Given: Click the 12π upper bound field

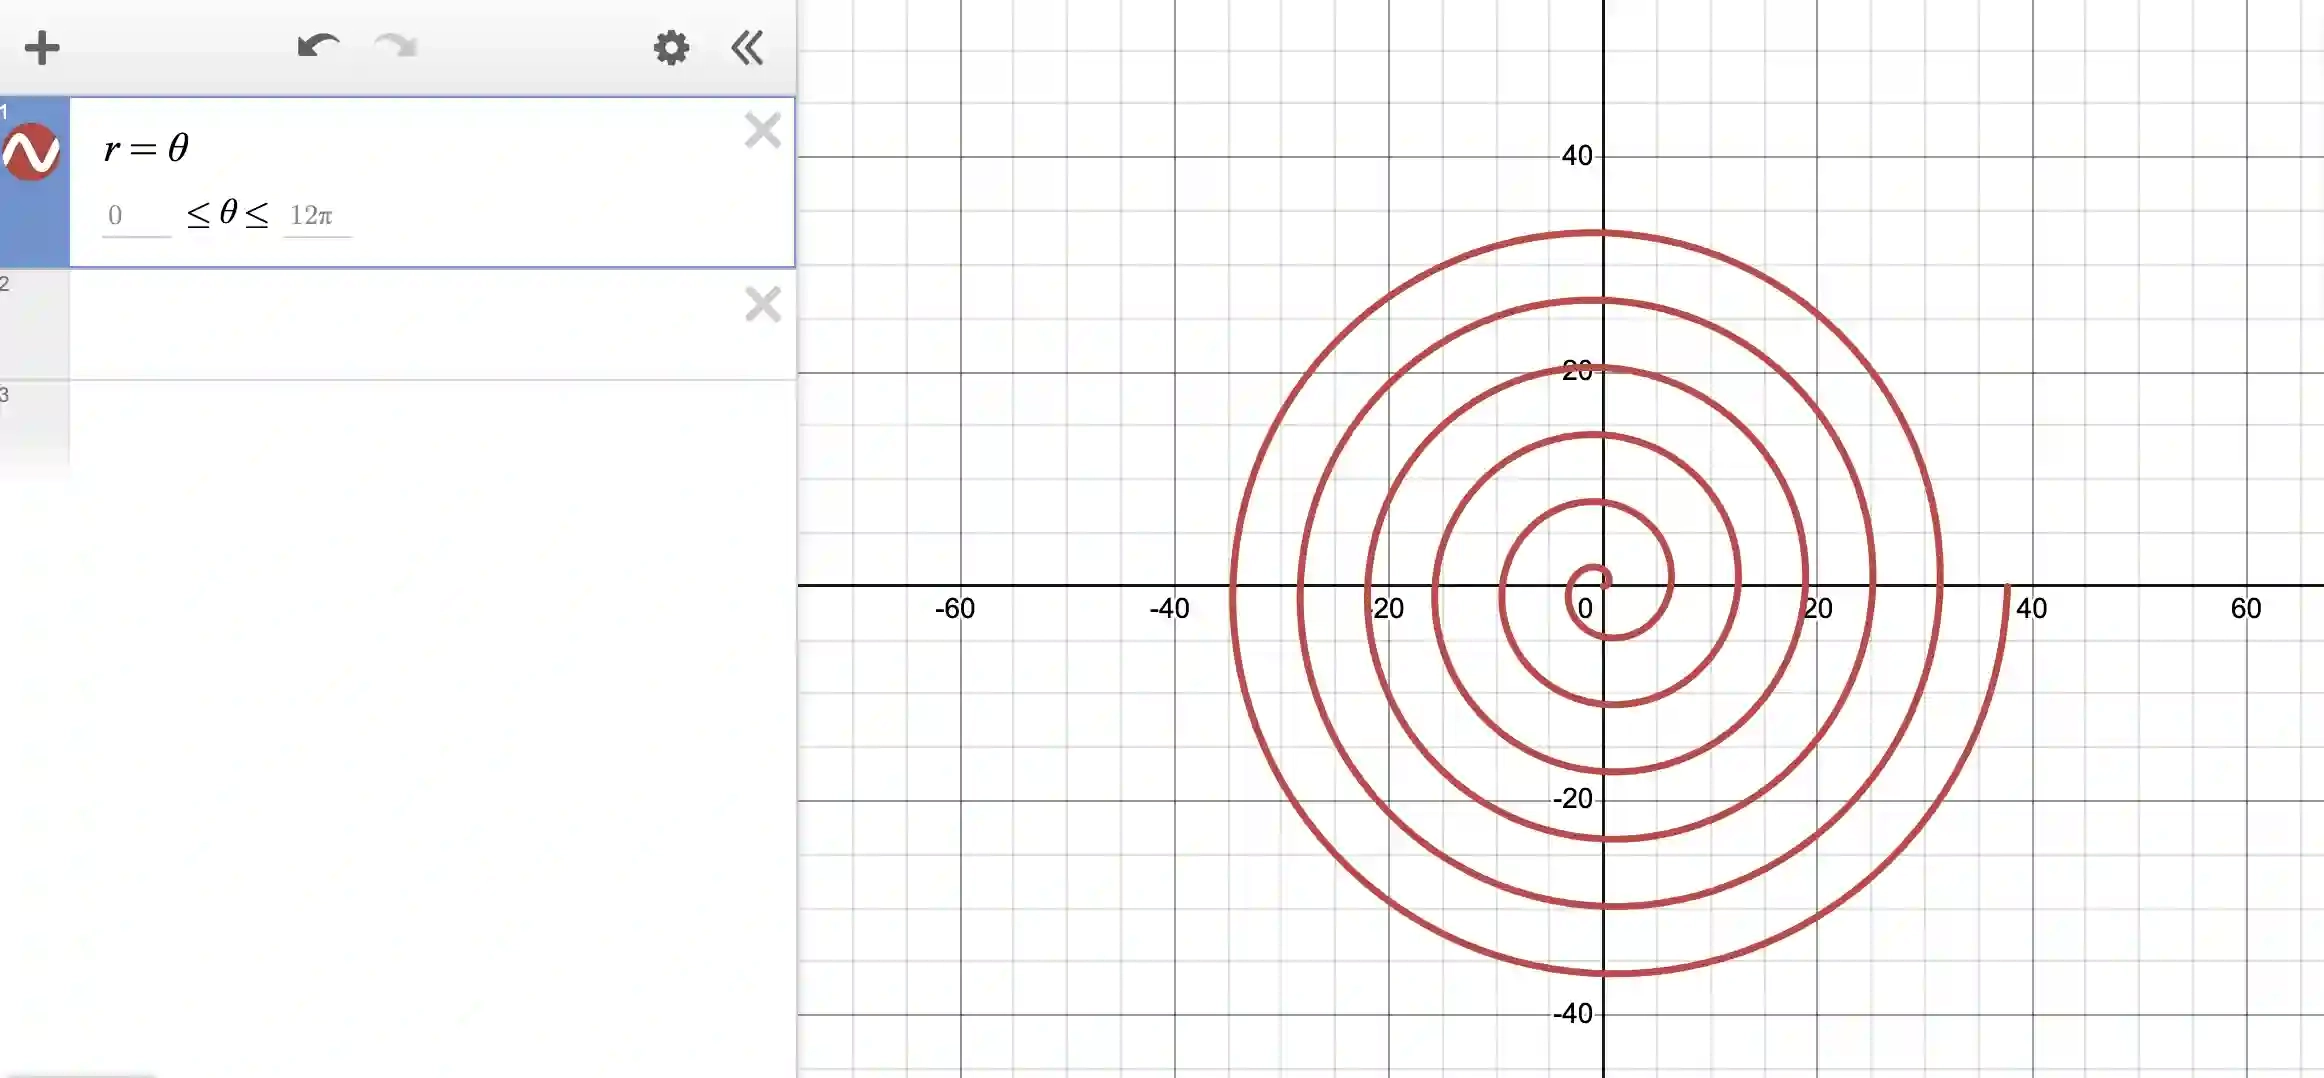Looking at the screenshot, I should pyautogui.click(x=315, y=215).
